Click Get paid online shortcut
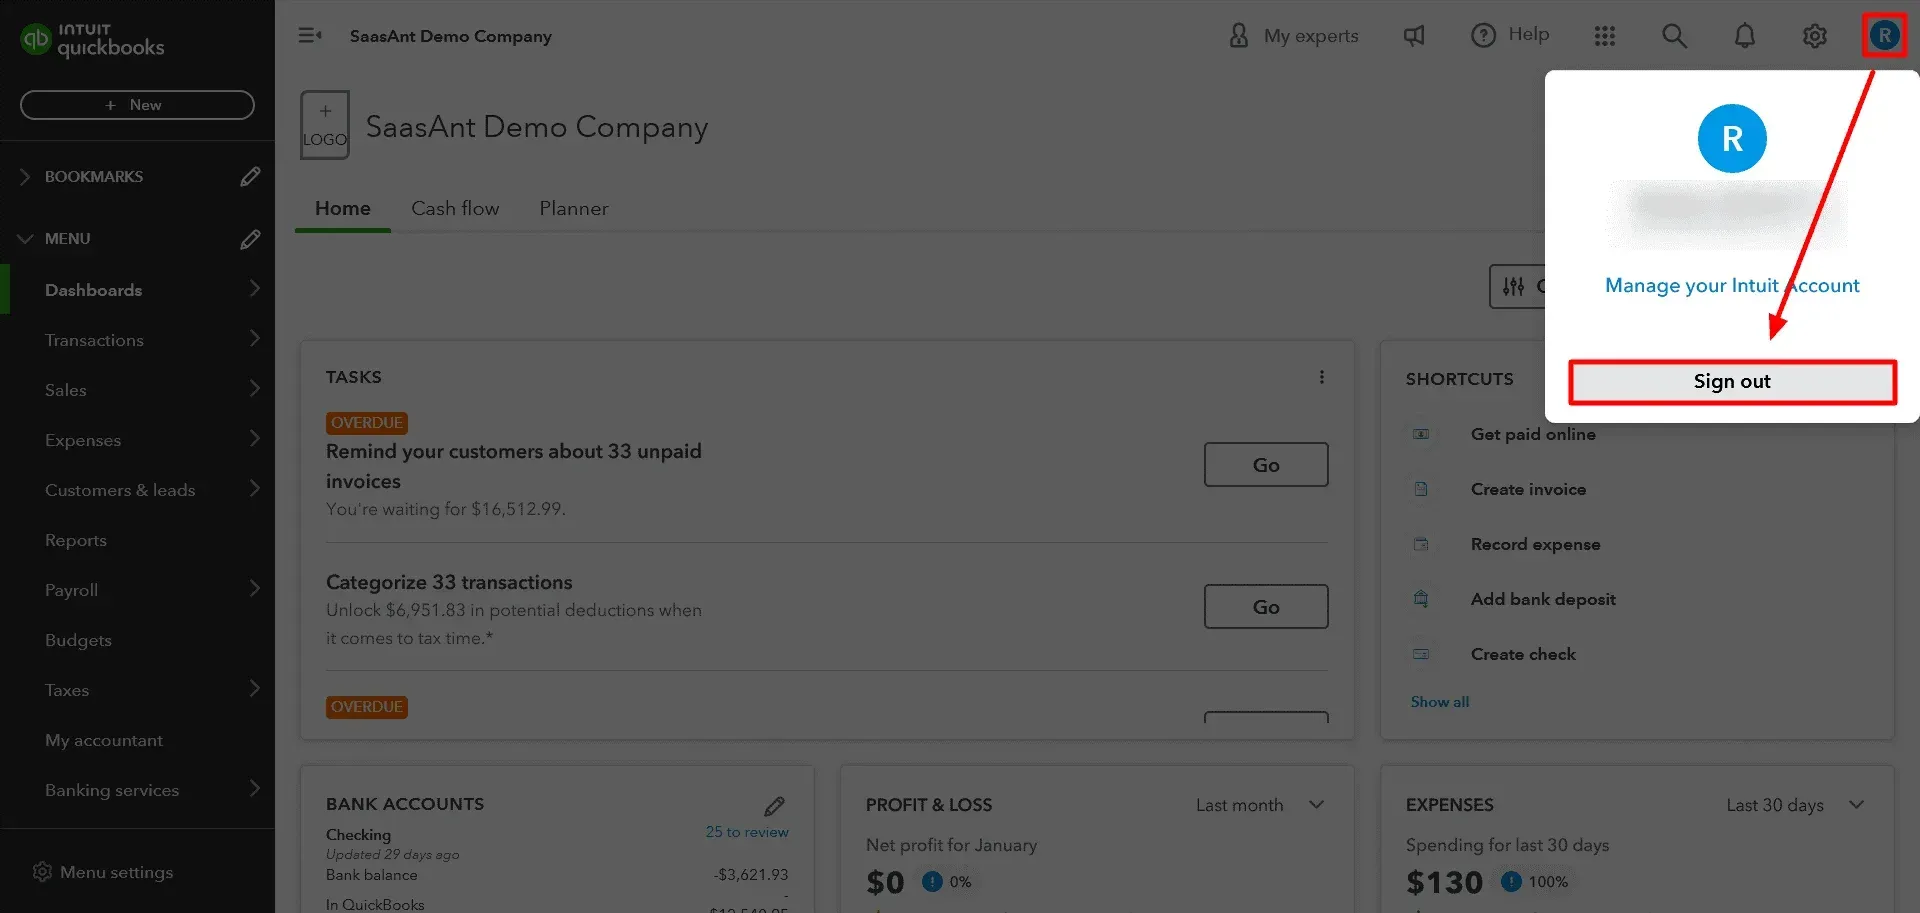This screenshot has width=1920, height=913. [x=1533, y=434]
